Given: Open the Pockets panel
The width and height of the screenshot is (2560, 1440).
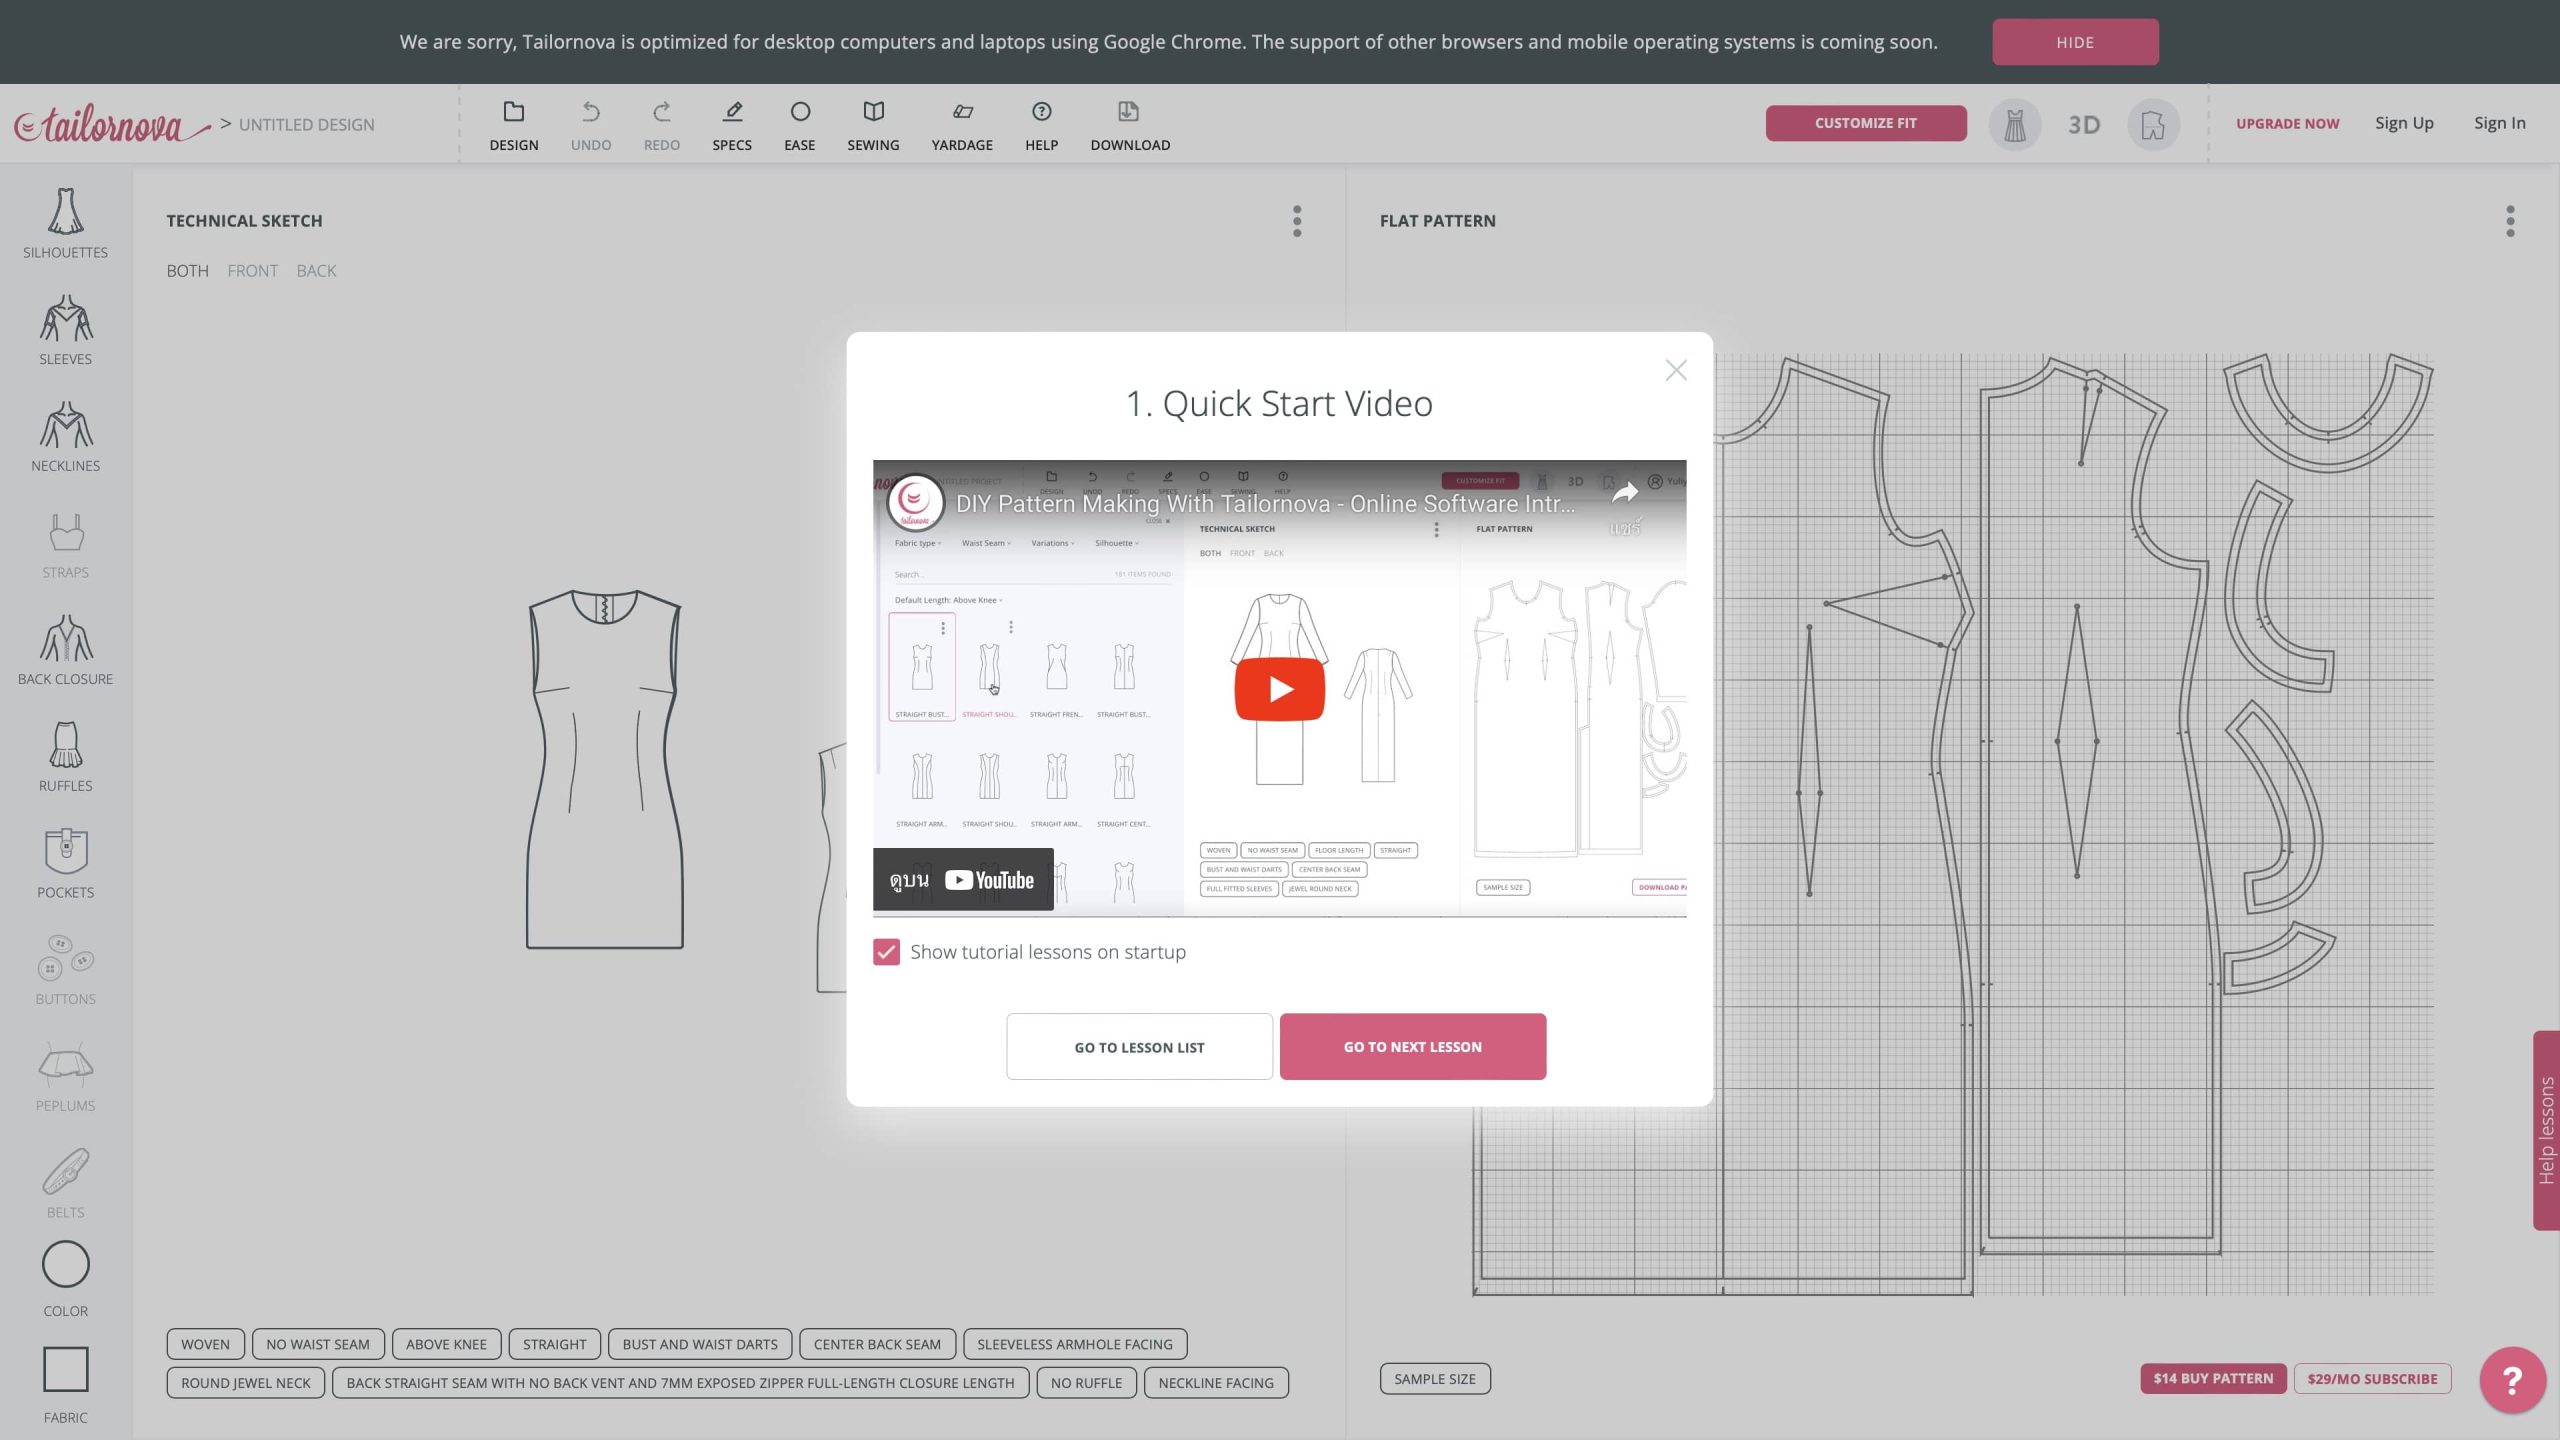Looking at the screenshot, I should pos(65,863).
